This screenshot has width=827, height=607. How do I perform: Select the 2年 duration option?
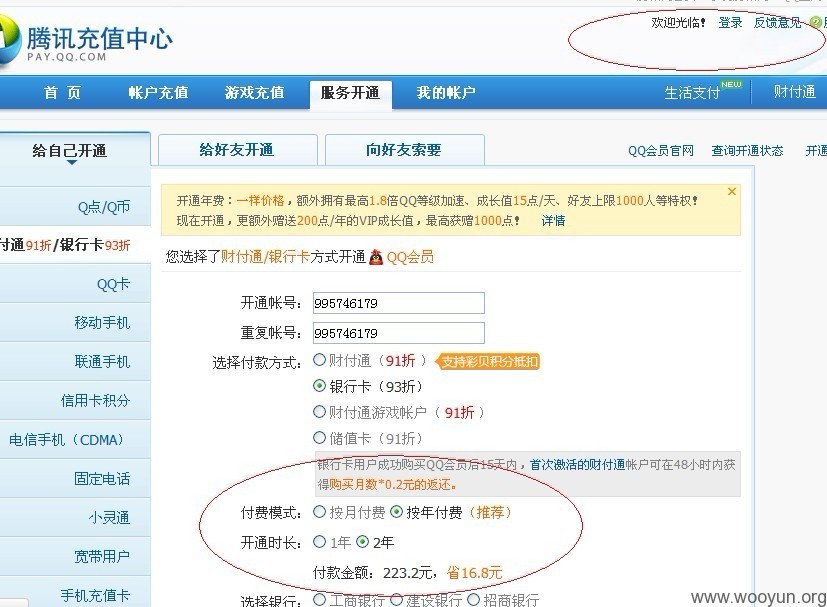coord(362,542)
